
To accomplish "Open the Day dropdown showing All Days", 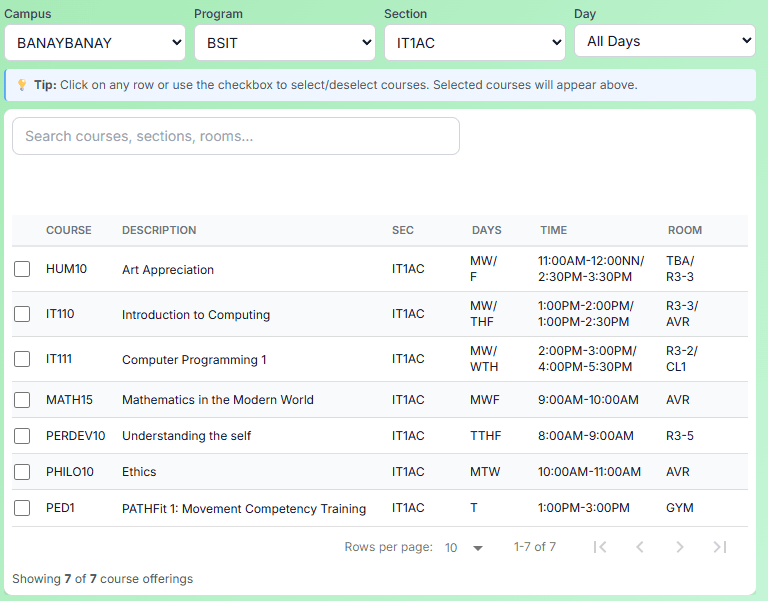I will click(x=665, y=41).
